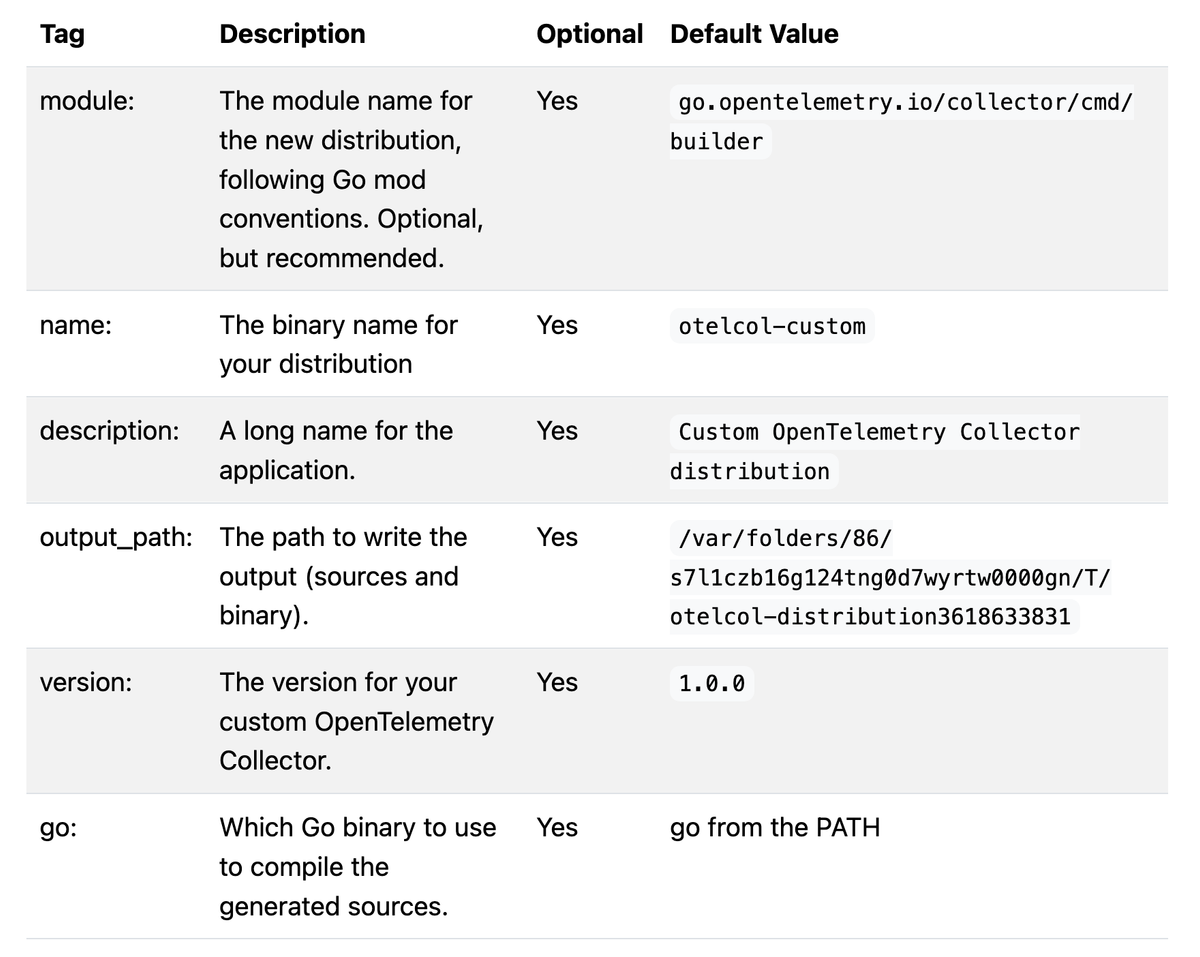Click the 1.0.0 version code value

pos(711,683)
